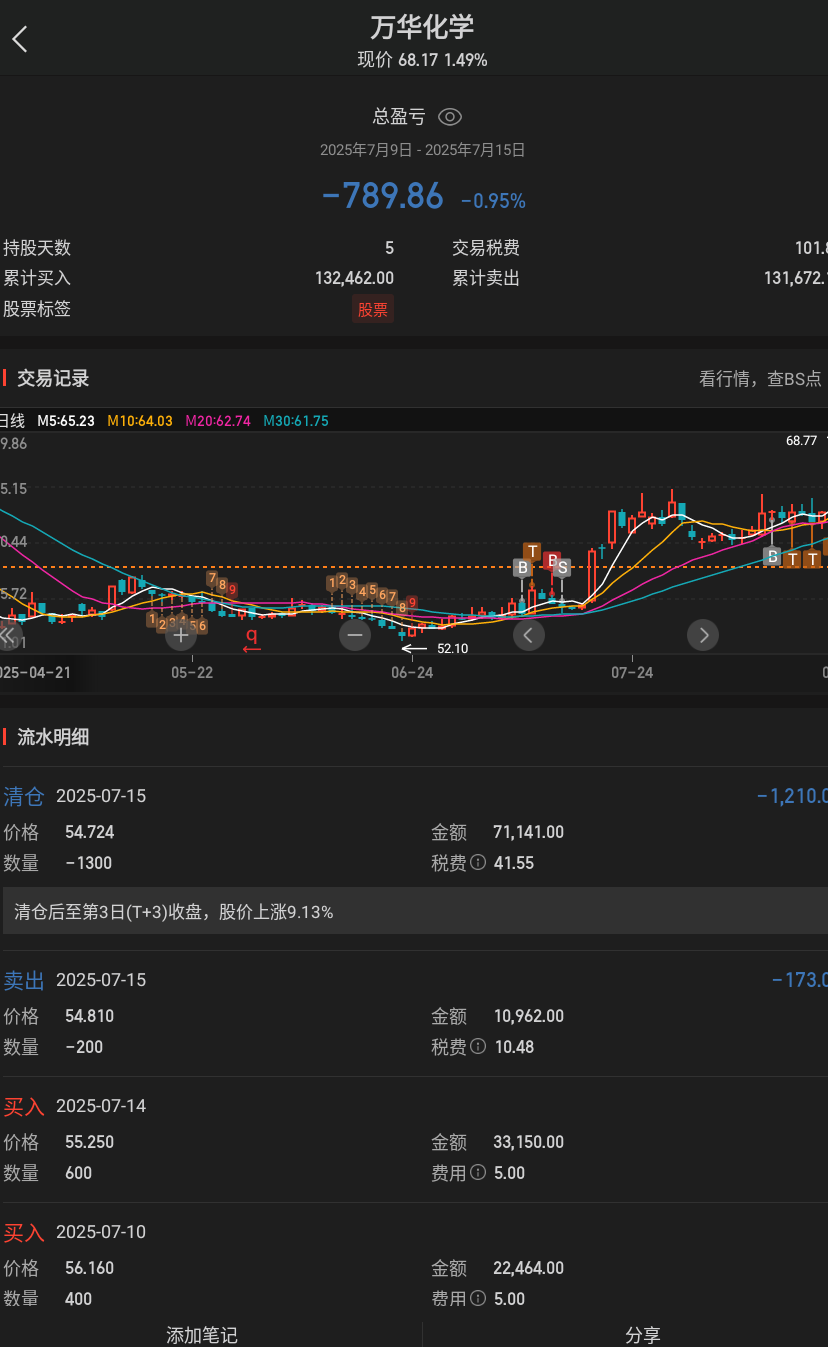Select the M10:64.03 moving average label
The image size is (828, 1347).
tap(140, 421)
